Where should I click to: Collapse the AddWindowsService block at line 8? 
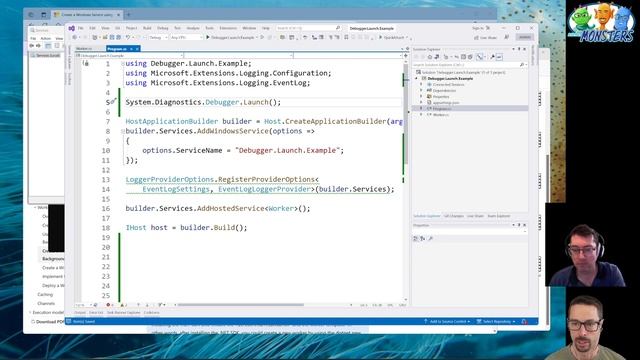pyautogui.click(x=123, y=131)
